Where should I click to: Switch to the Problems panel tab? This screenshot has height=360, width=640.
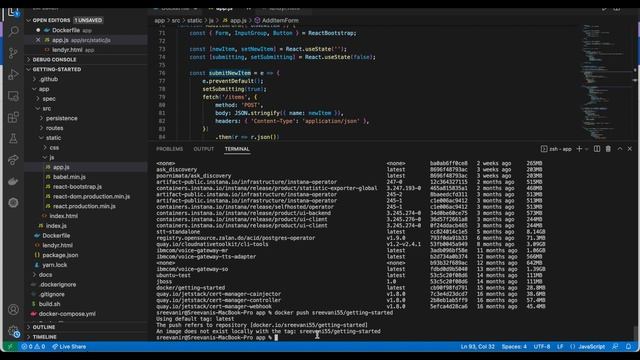(169, 149)
